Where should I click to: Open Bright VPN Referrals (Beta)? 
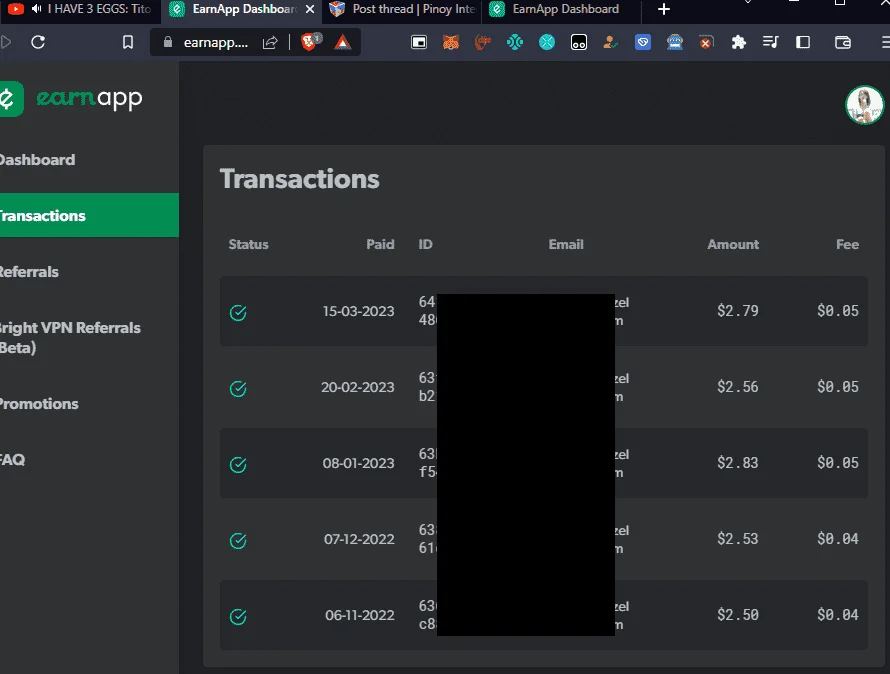[70, 337]
